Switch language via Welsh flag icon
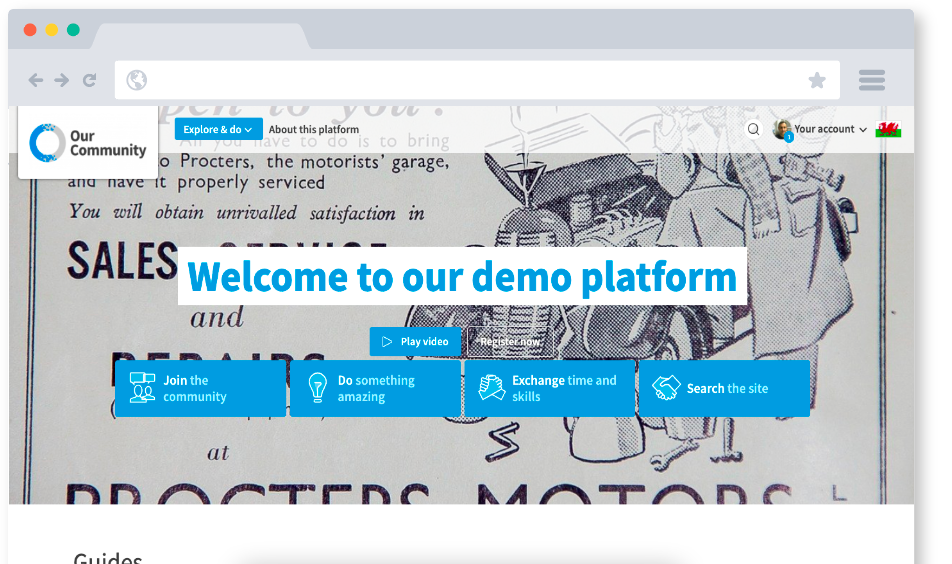The height and width of the screenshot is (564, 952). [888, 130]
